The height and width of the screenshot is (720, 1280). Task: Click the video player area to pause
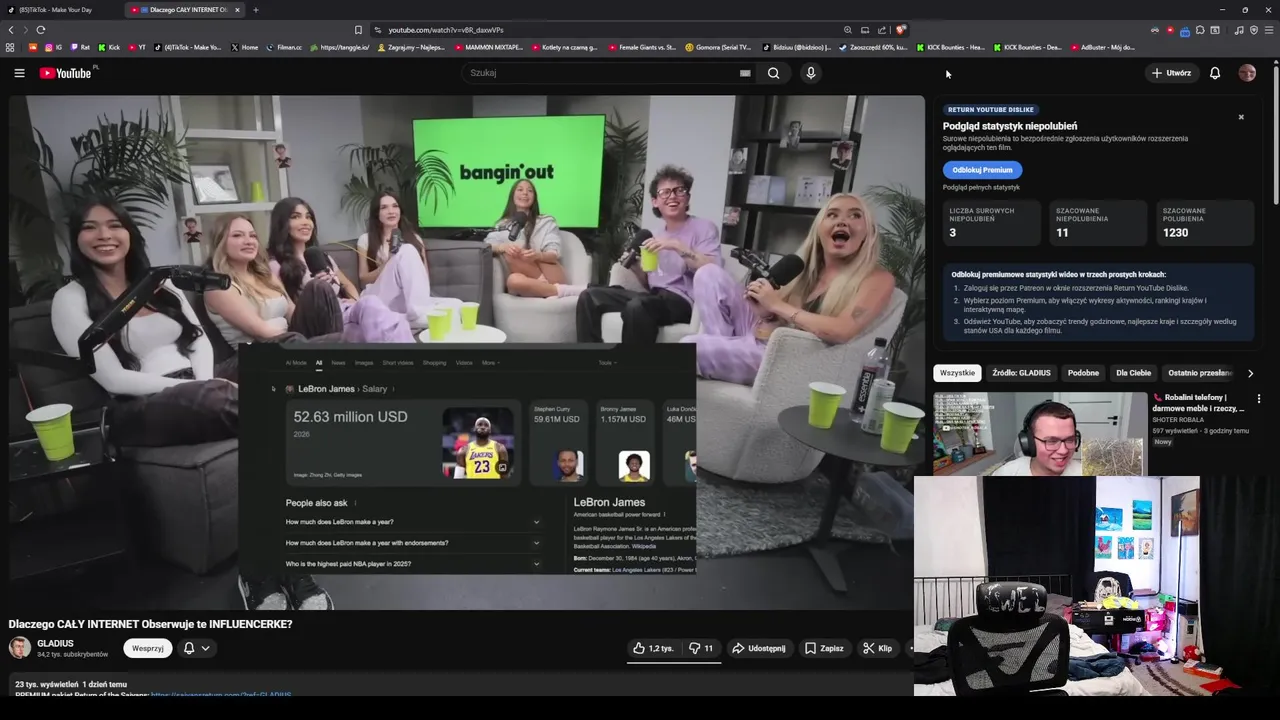[x=467, y=352]
